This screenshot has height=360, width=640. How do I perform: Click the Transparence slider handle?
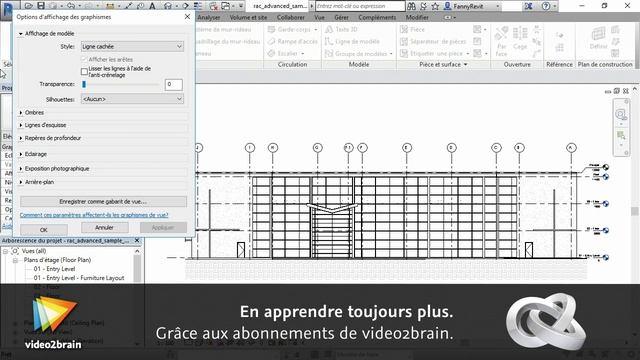(x=84, y=84)
